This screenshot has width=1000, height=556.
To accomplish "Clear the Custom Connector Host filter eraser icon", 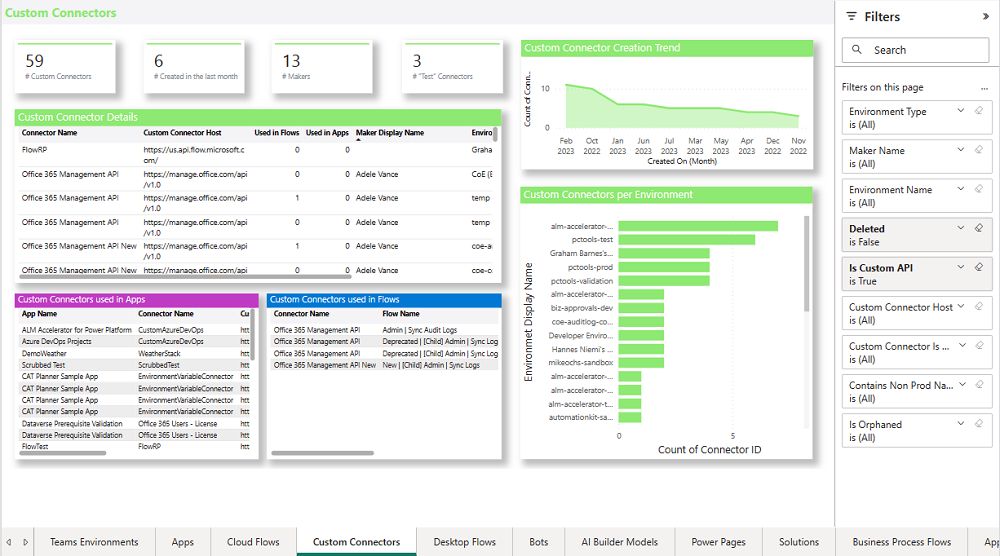I will pyautogui.click(x=979, y=306).
